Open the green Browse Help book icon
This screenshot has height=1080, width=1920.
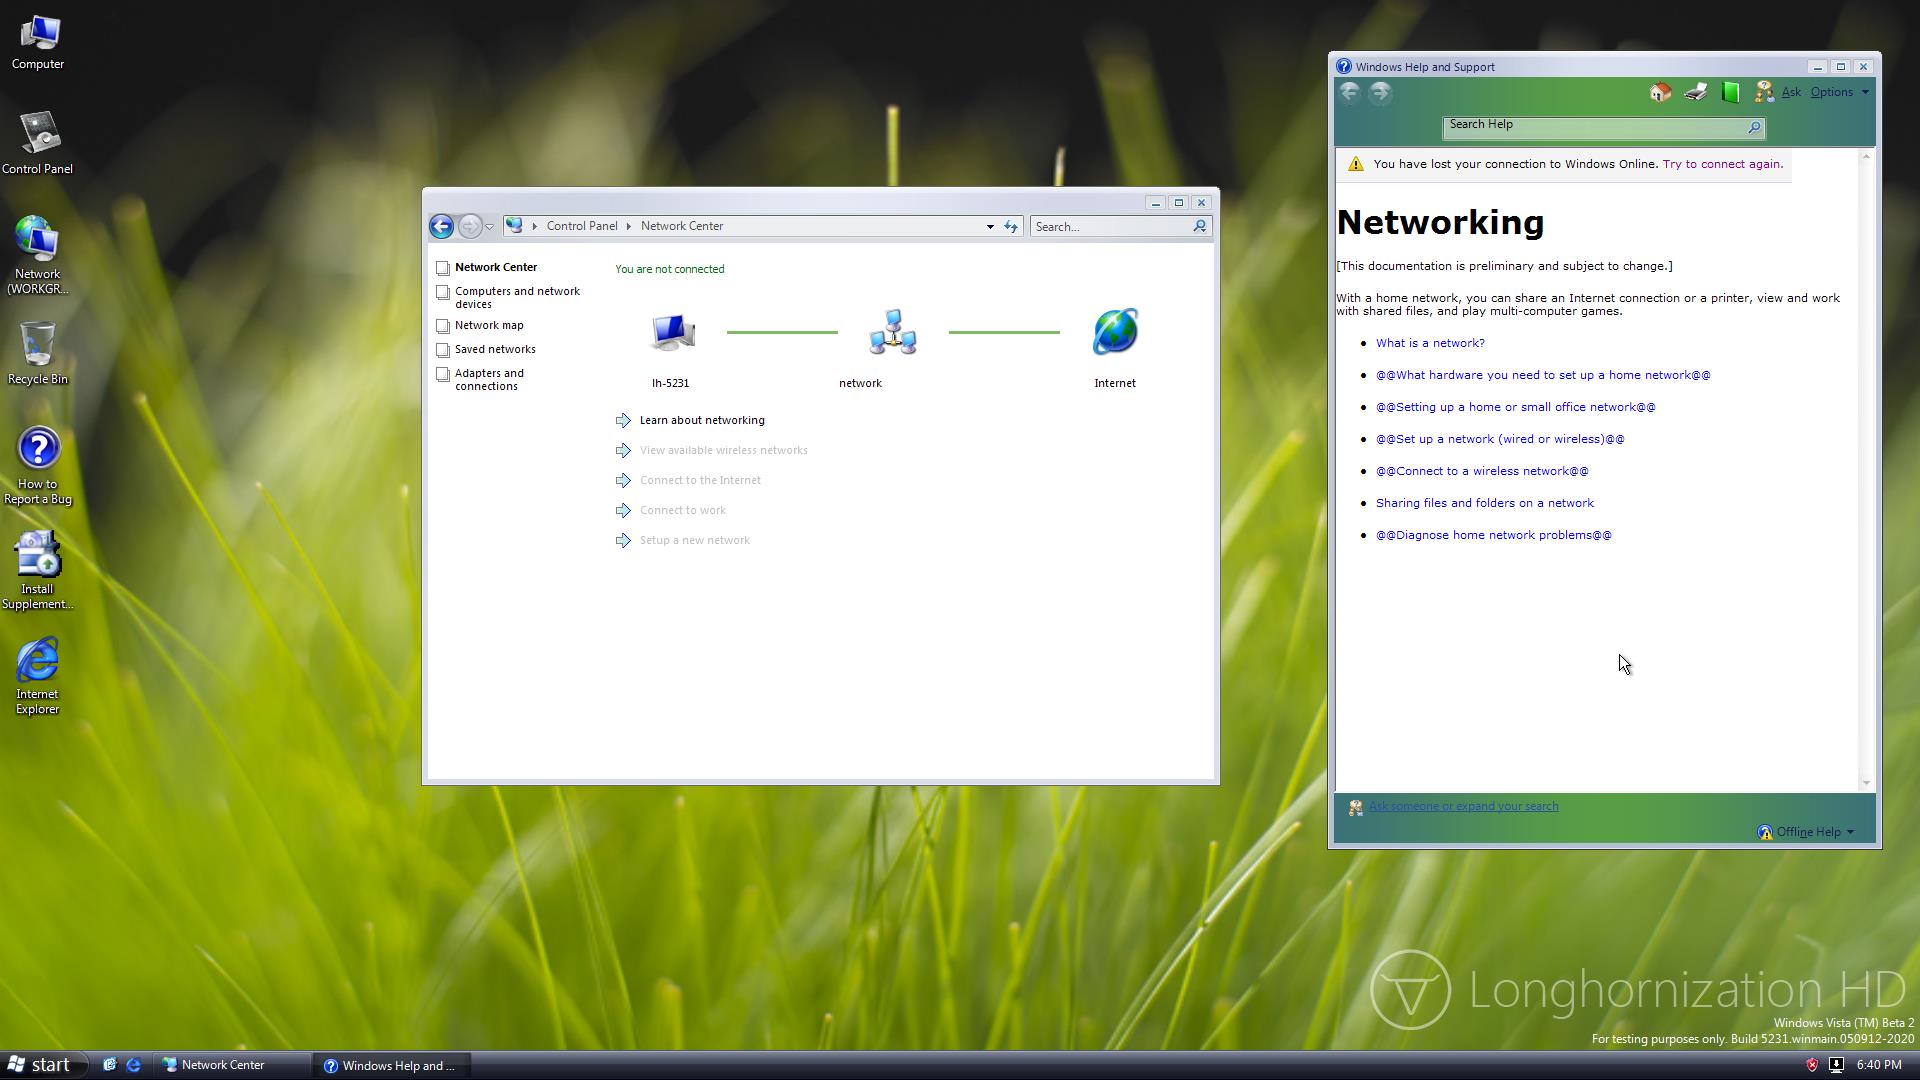click(x=1730, y=92)
